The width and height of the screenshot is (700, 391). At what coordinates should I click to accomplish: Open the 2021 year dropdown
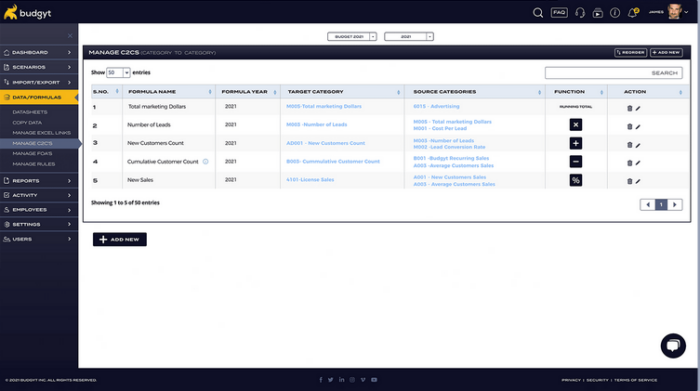pos(408,37)
